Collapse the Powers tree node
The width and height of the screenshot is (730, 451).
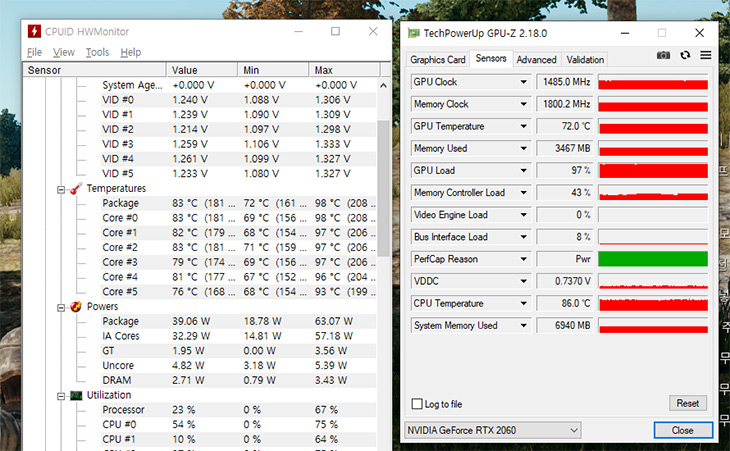(61, 308)
